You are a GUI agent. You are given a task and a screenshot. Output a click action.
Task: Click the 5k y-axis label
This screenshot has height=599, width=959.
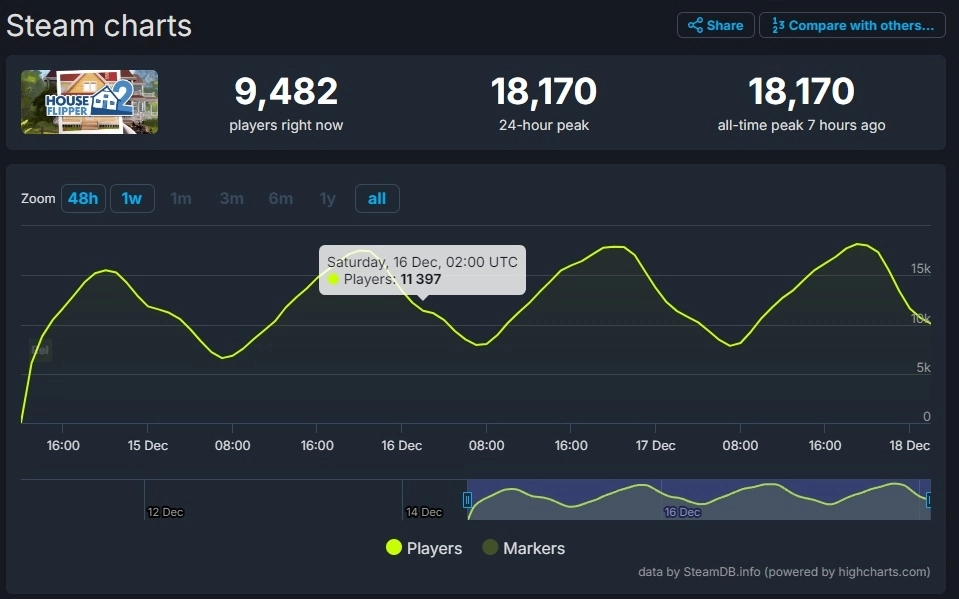click(924, 368)
